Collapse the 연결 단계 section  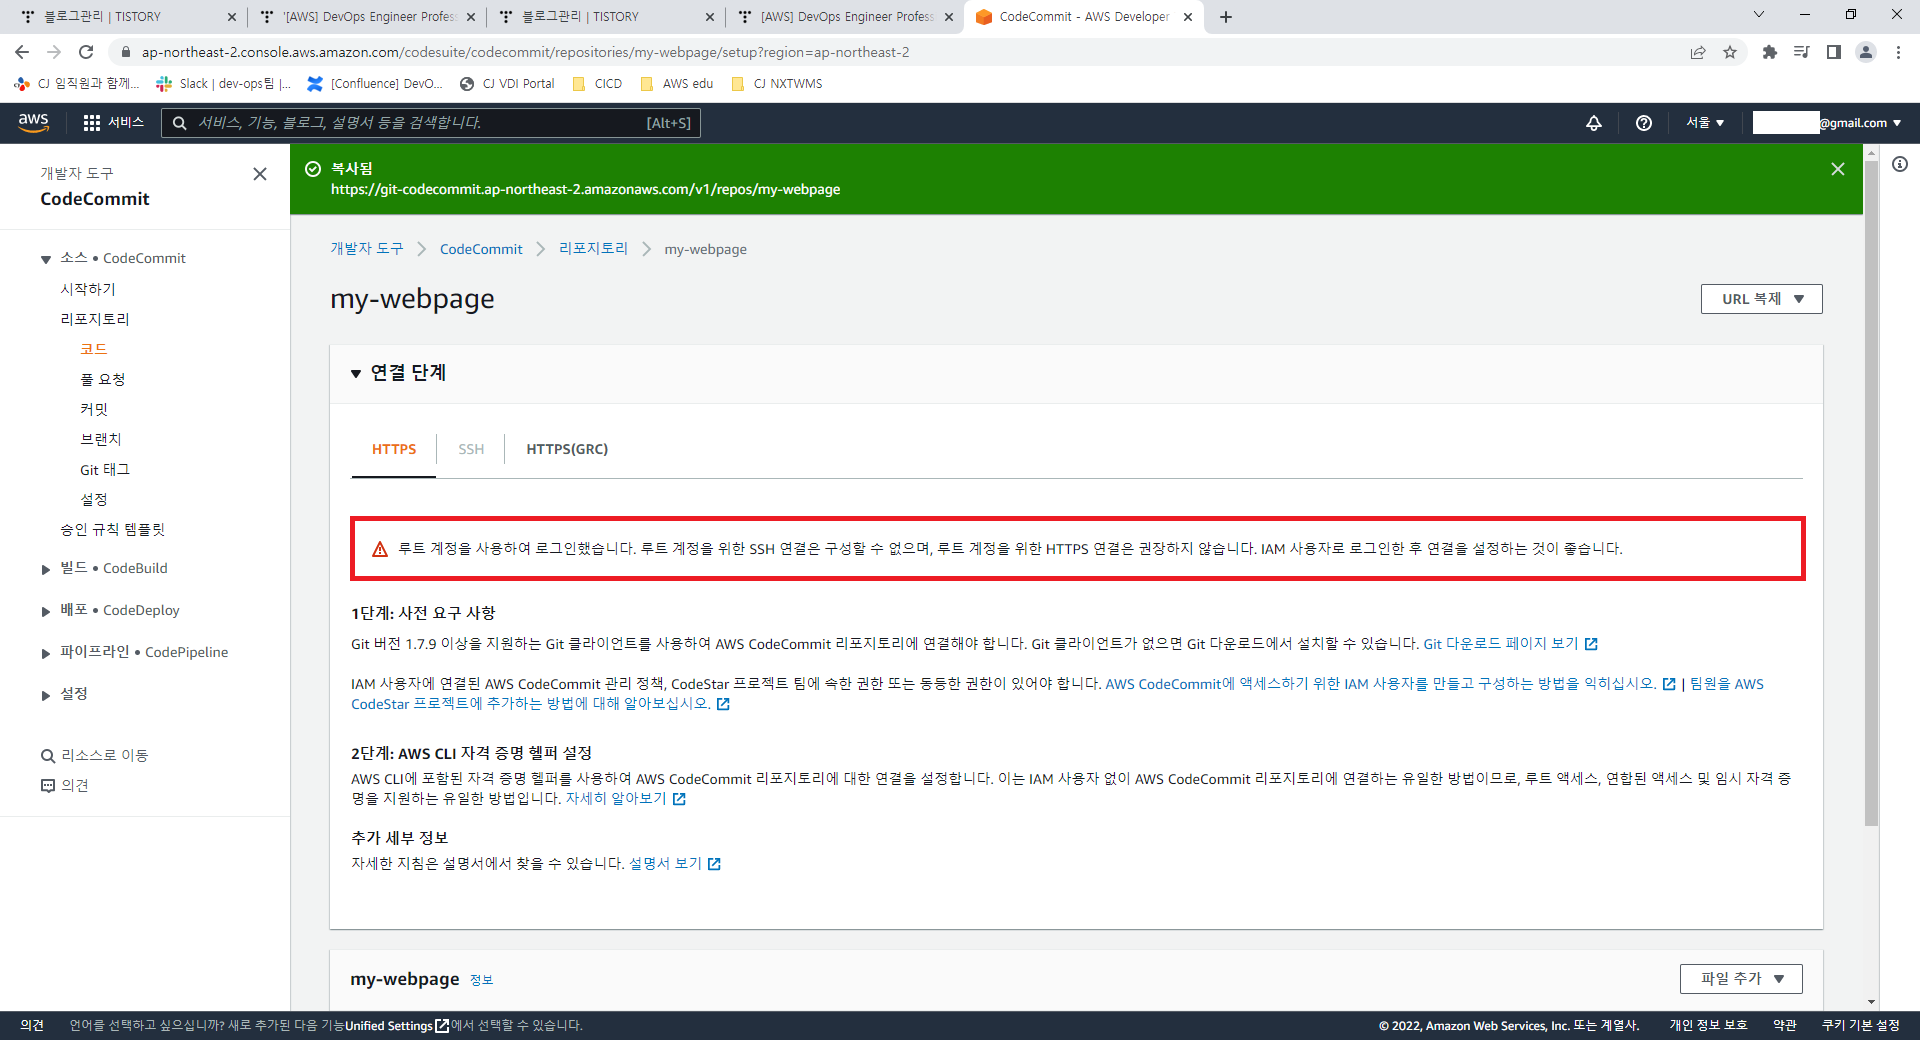(x=355, y=374)
